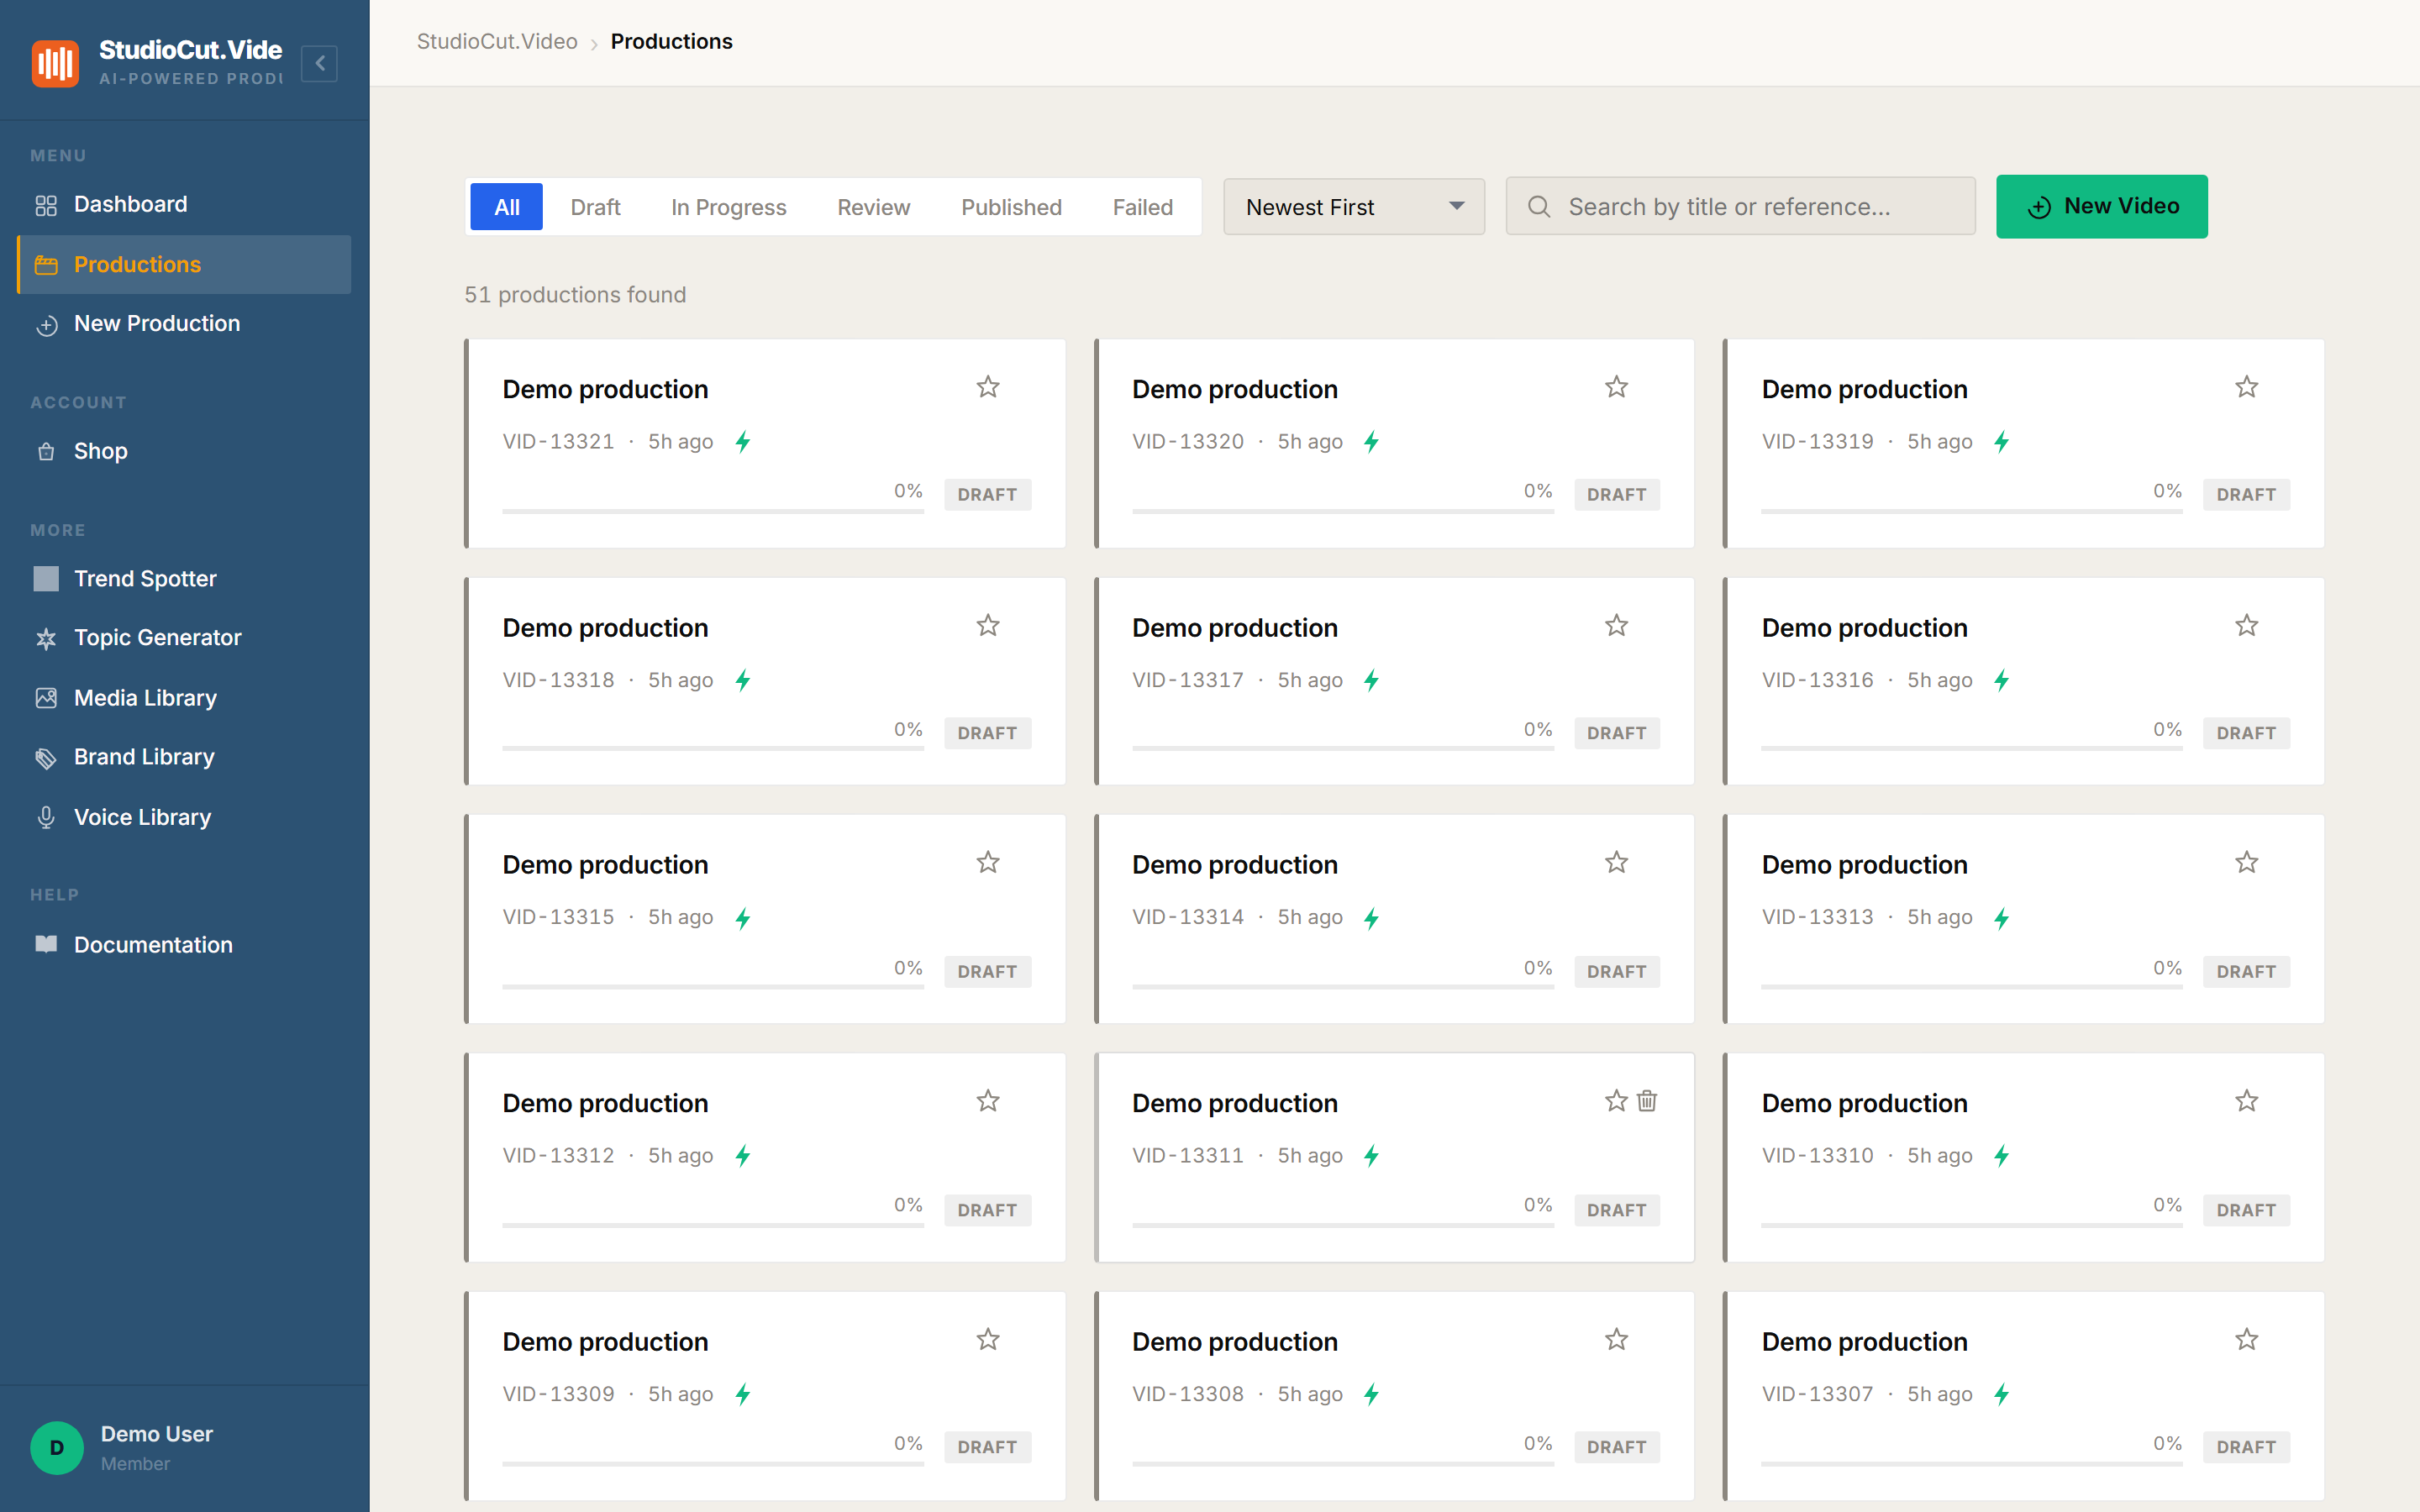Click the VID-13307 reference text

point(1818,1394)
